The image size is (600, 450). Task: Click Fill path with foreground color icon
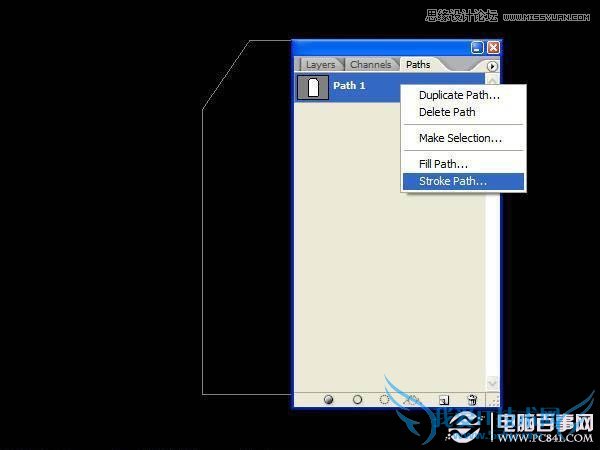[328, 399]
